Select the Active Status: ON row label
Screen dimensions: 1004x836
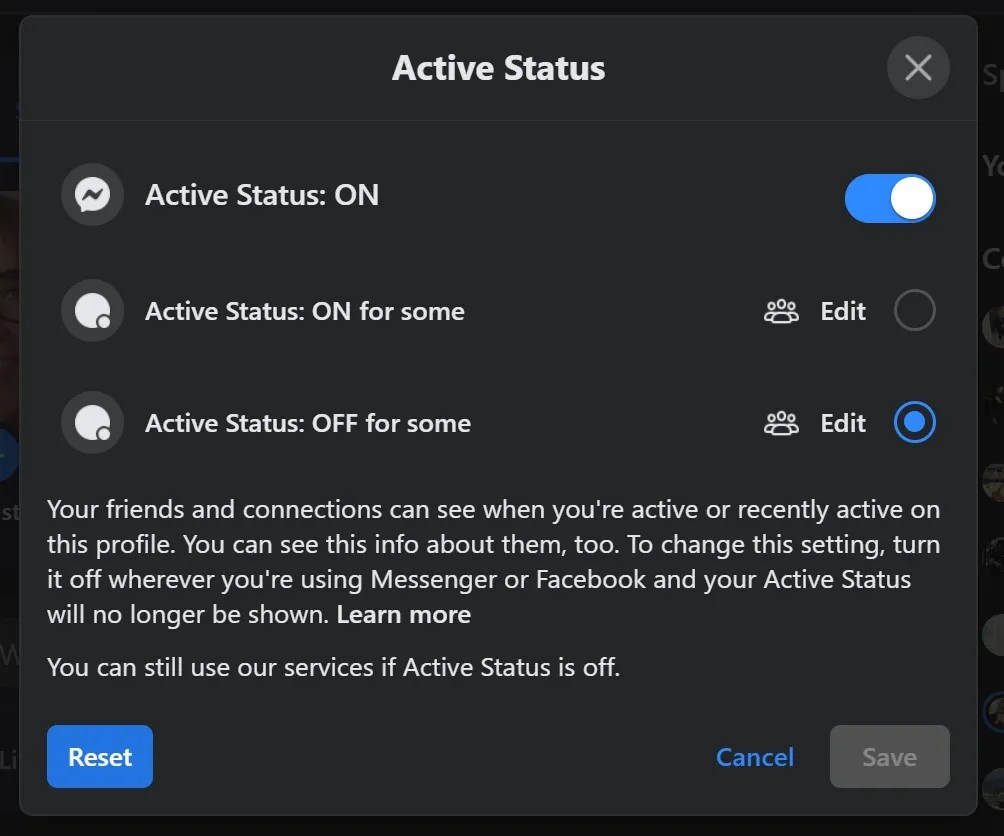262,194
